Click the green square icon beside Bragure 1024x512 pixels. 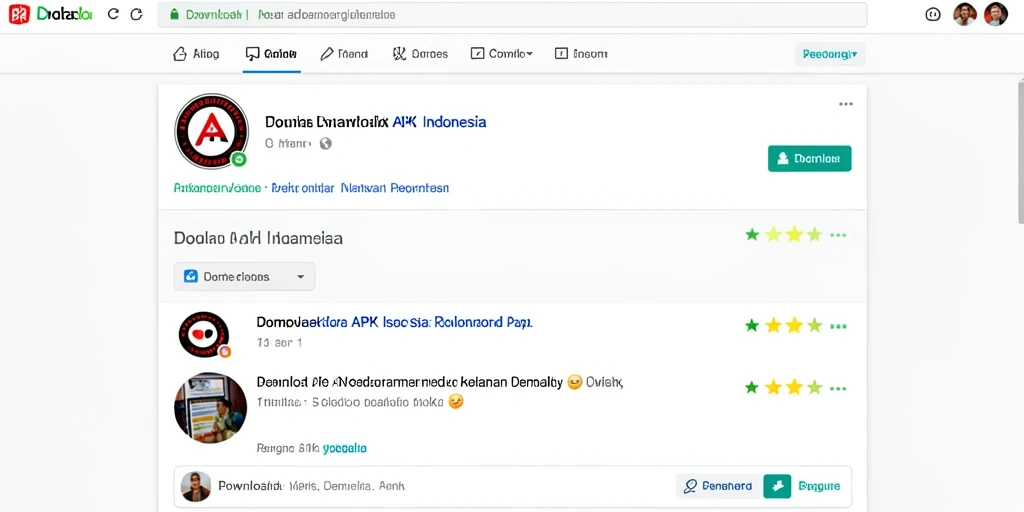coord(777,486)
